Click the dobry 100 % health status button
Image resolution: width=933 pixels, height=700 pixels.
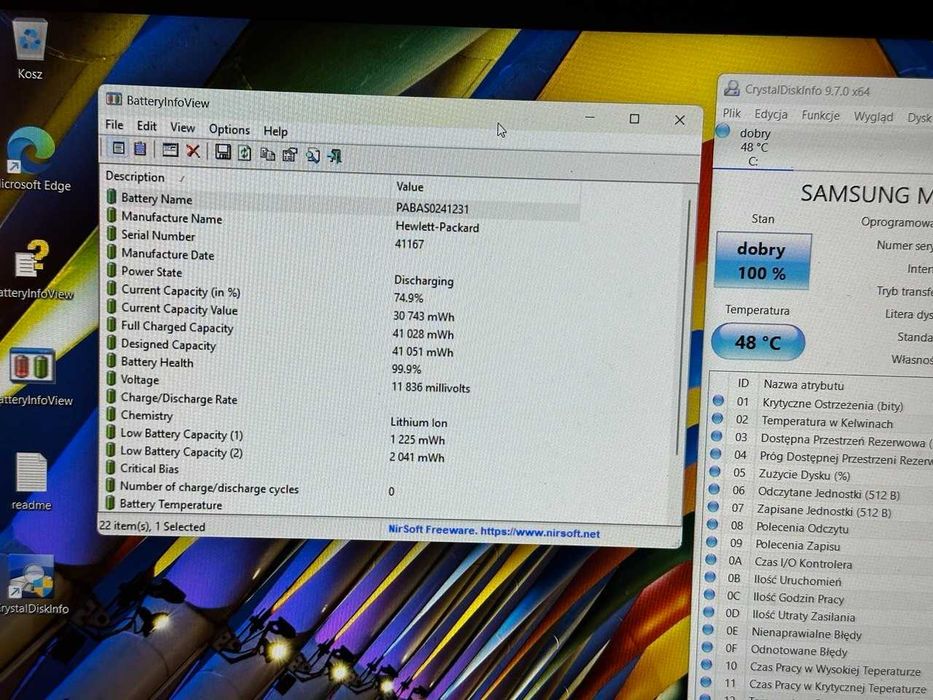[762, 261]
